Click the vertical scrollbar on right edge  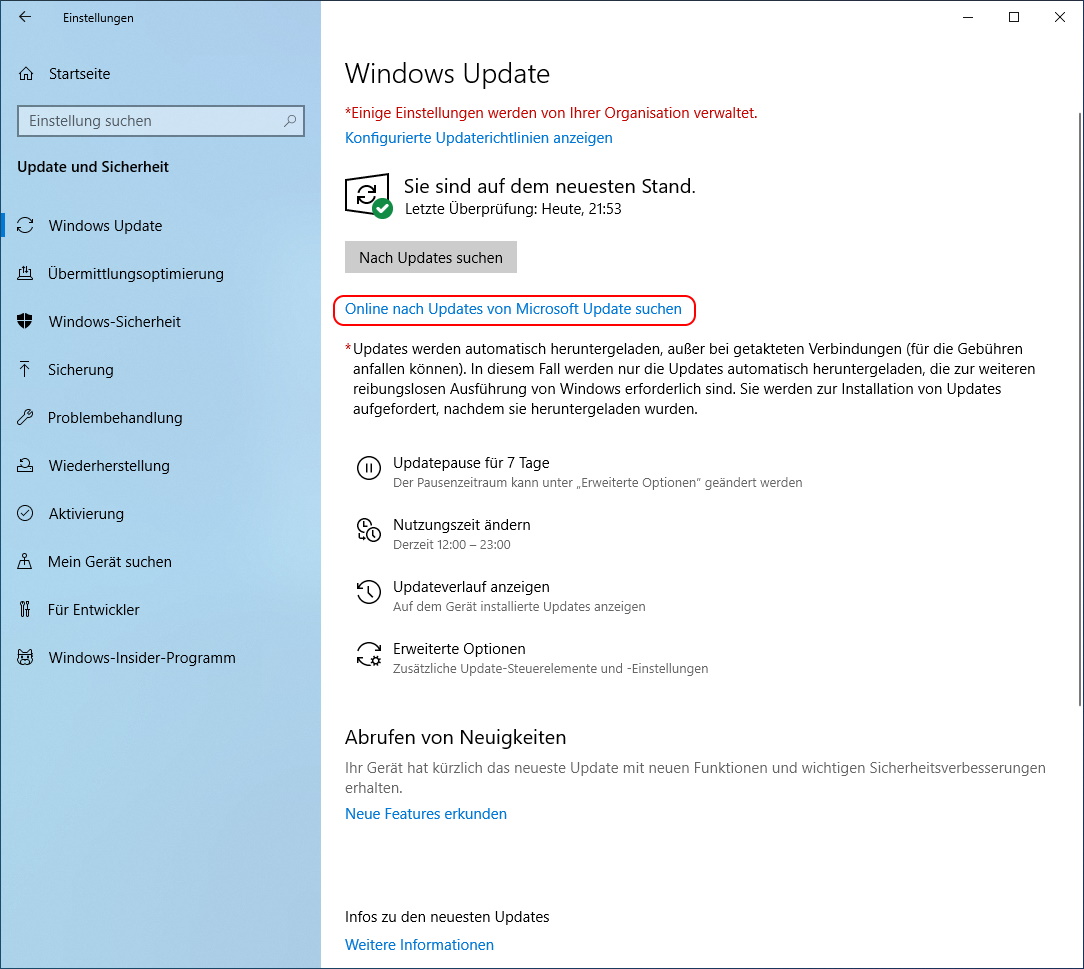click(1080, 408)
